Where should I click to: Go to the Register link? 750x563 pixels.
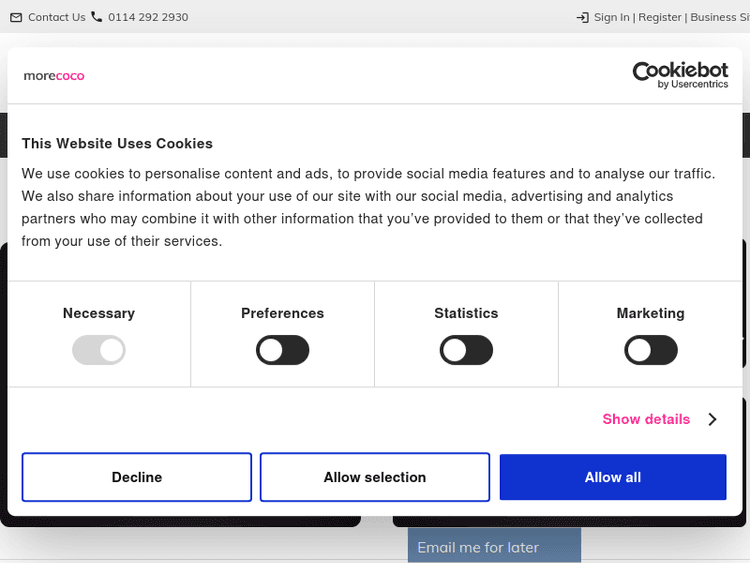[660, 17]
